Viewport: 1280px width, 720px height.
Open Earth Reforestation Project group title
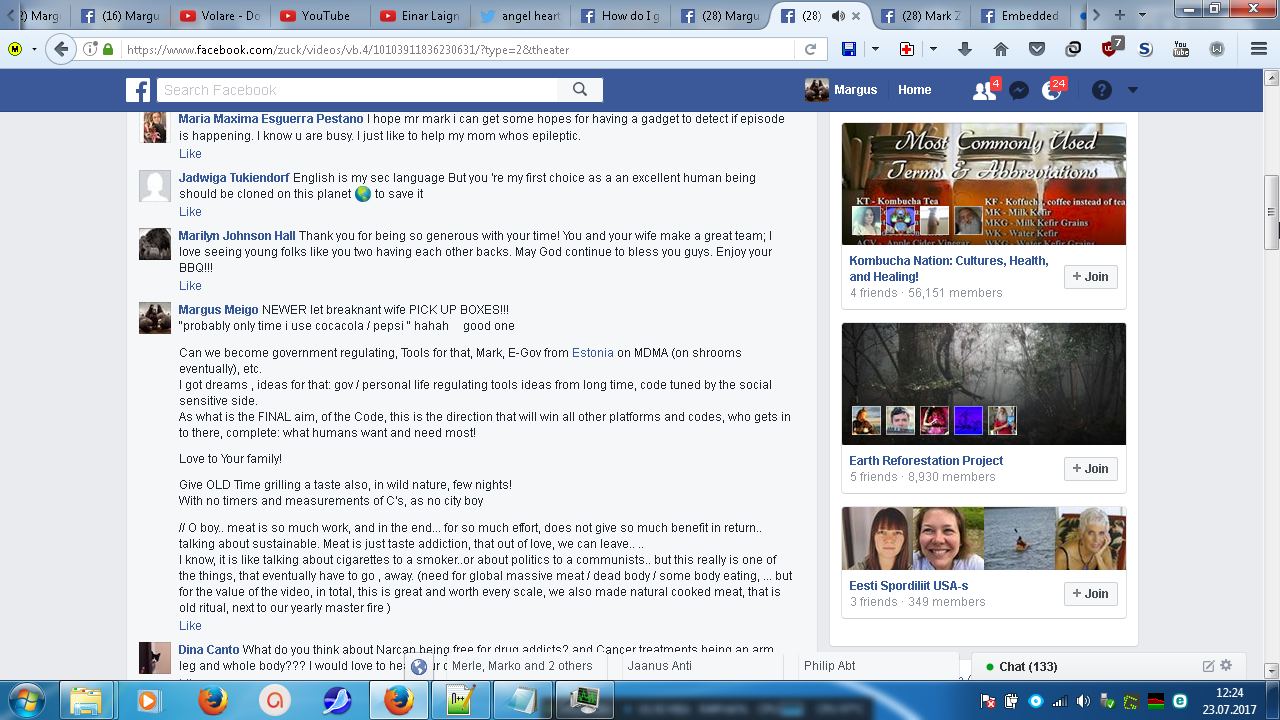(926, 461)
